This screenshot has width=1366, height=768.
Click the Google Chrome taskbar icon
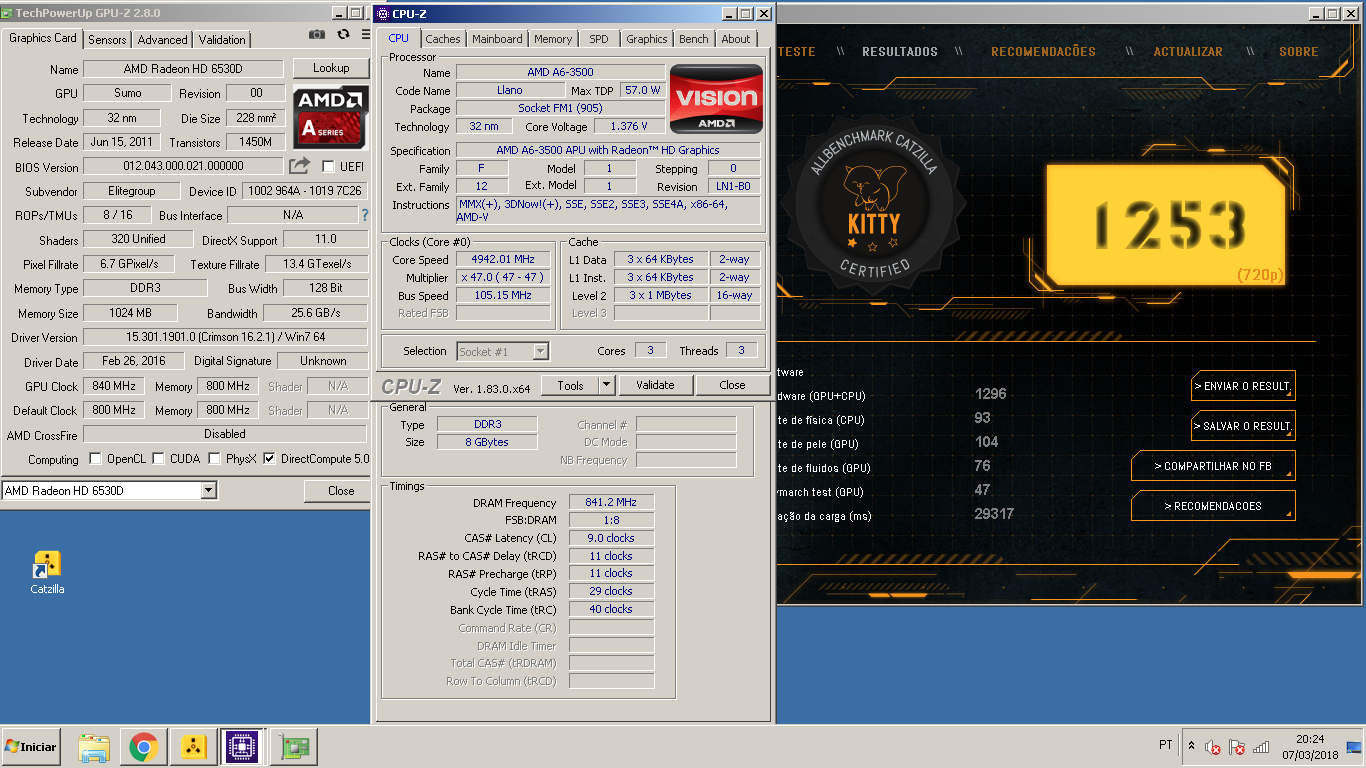143,747
